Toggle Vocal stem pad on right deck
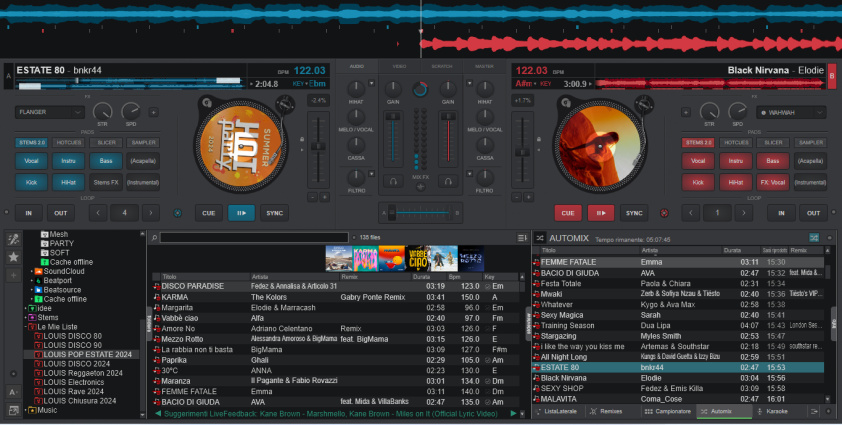The image size is (842, 425). tap(698, 161)
